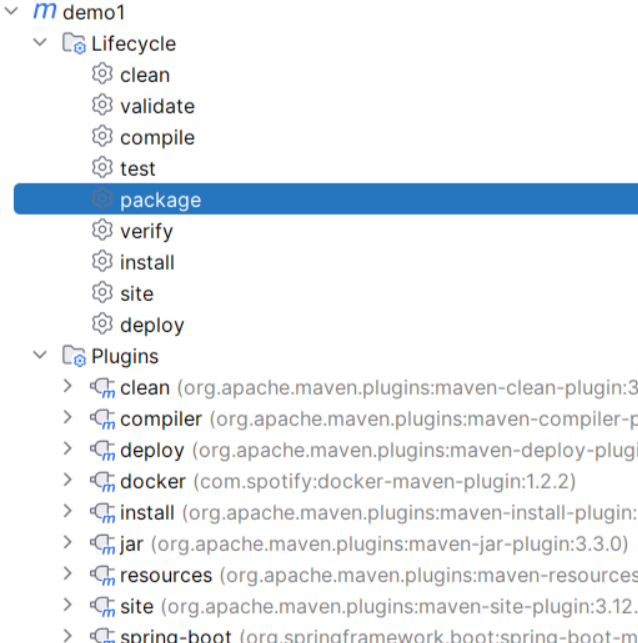Click the Lifecycle folder icon

coord(74,44)
